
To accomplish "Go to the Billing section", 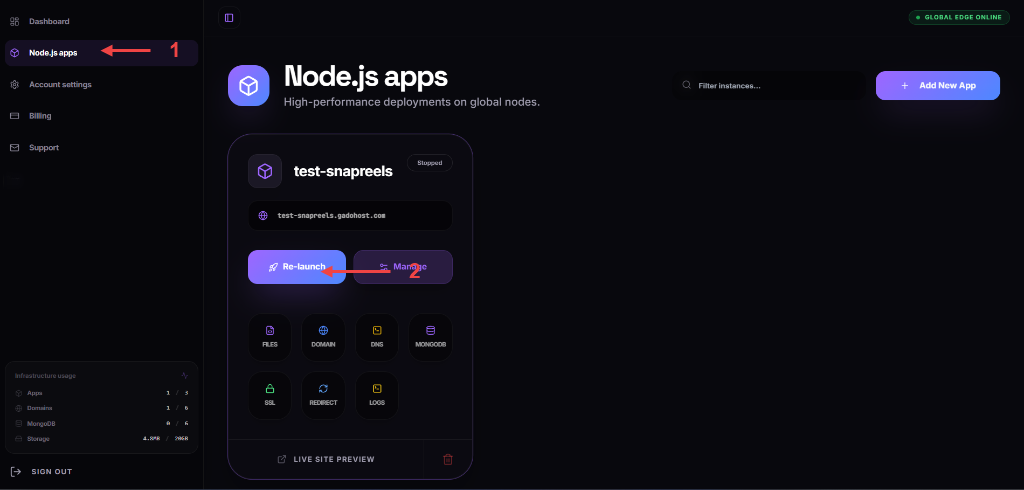I will coord(101,116).
